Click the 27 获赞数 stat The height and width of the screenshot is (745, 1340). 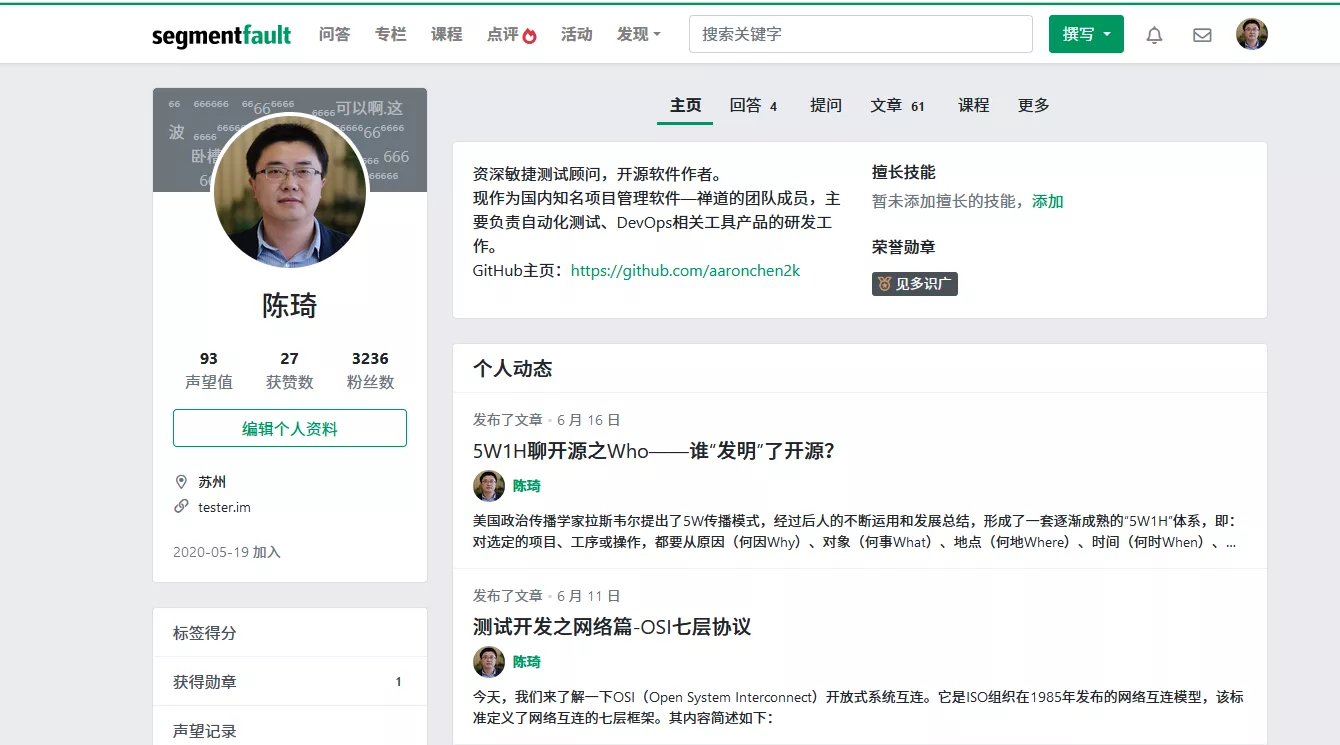pos(289,370)
